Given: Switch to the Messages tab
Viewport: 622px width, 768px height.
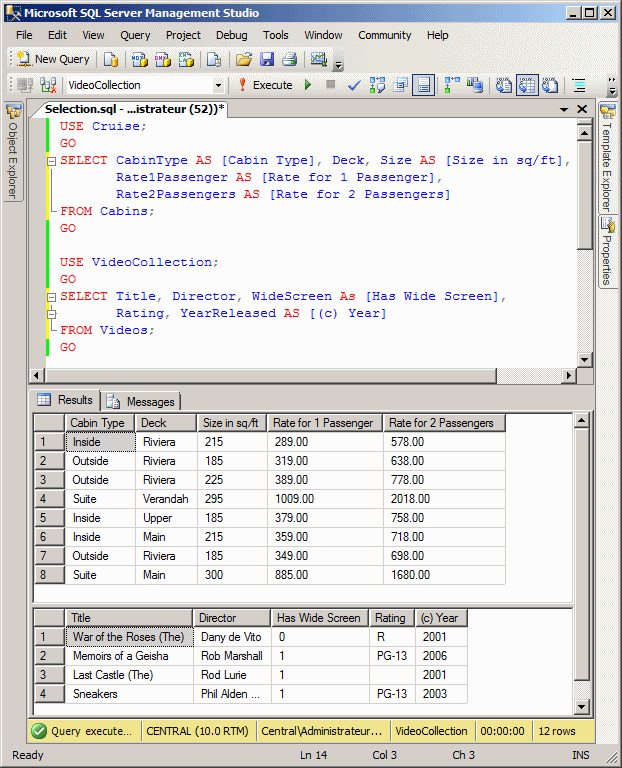Looking at the screenshot, I should (x=141, y=402).
